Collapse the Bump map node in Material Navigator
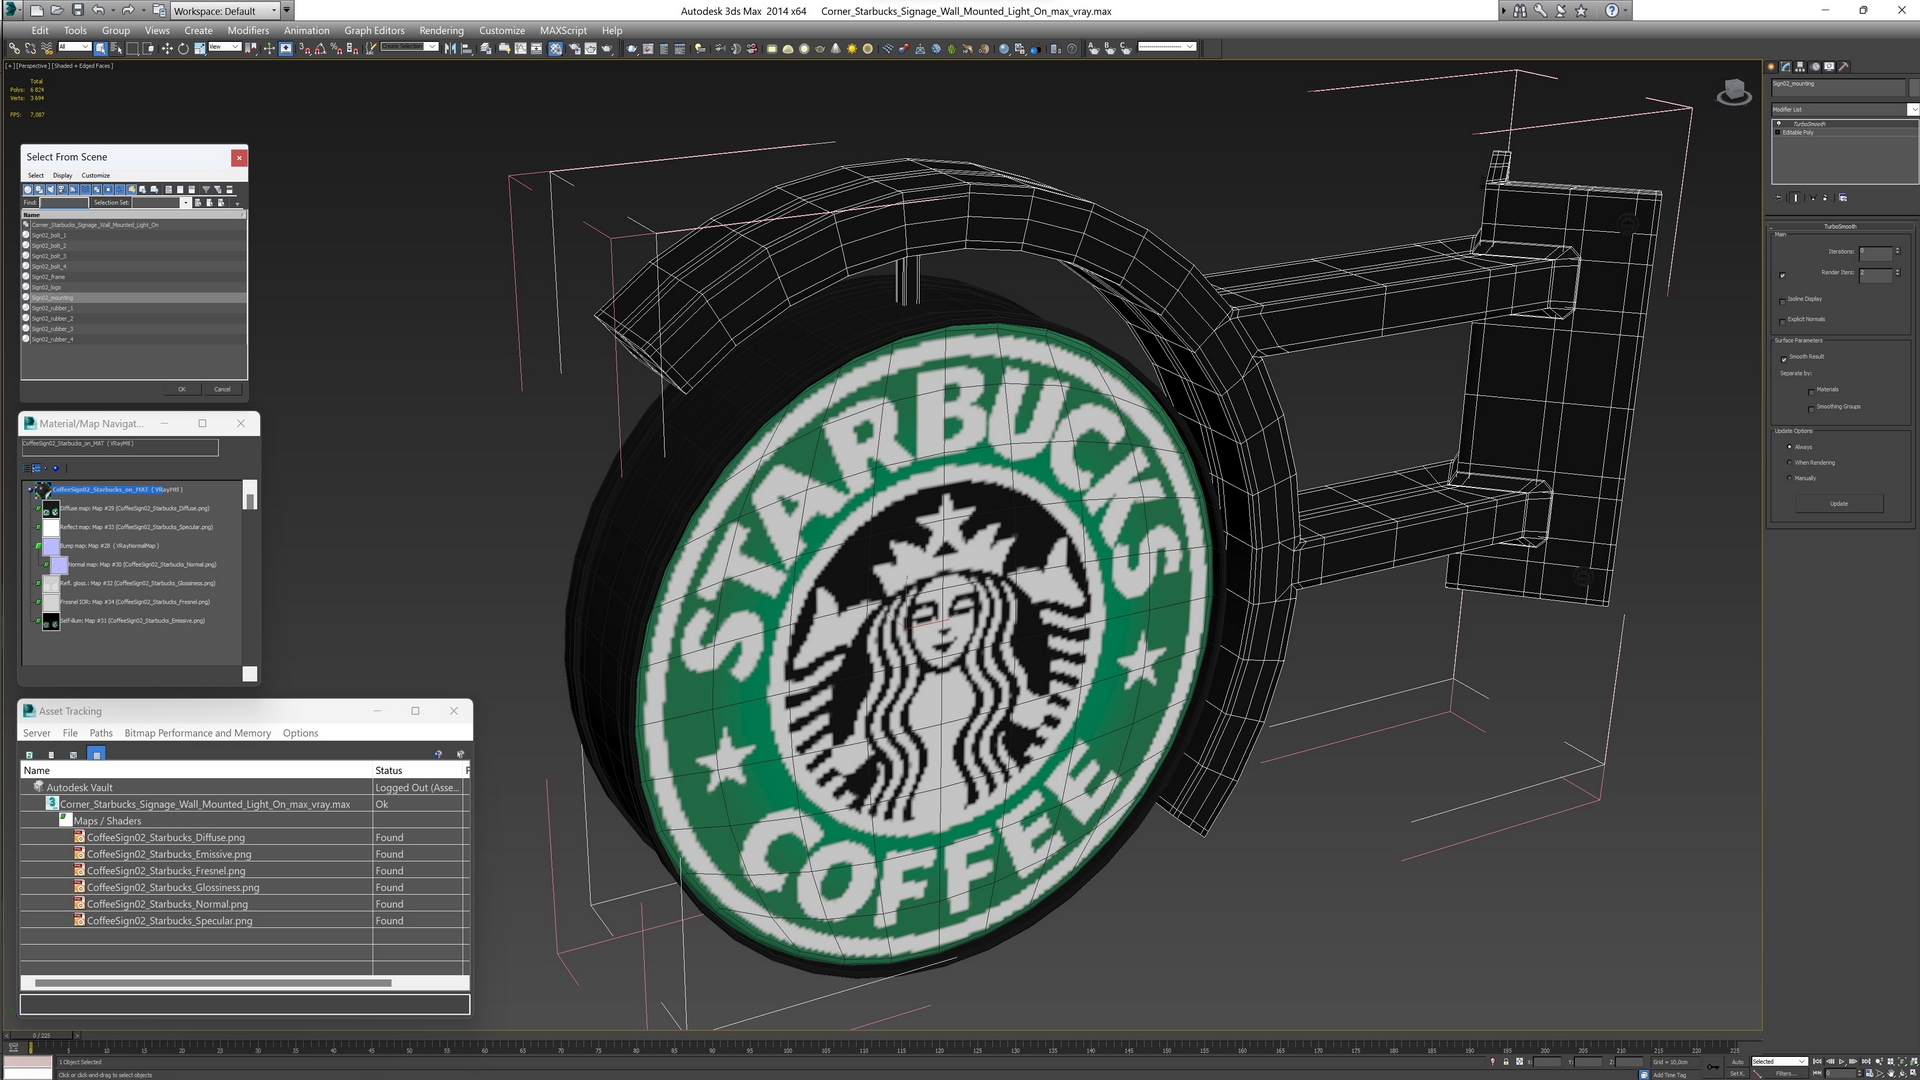Image resolution: width=1920 pixels, height=1080 pixels. tap(38, 546)
